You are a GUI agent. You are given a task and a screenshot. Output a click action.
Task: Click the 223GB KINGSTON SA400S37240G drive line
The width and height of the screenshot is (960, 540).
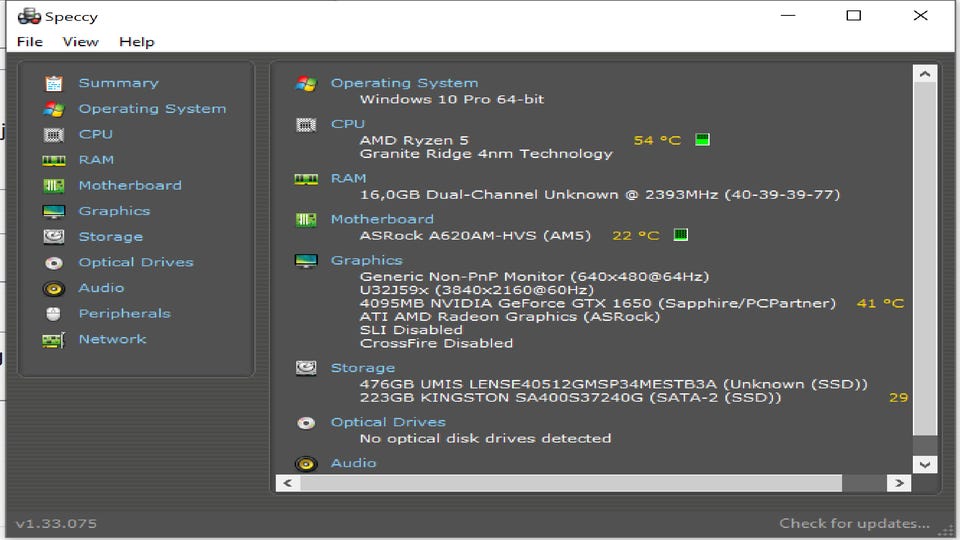tap(571, 397)
